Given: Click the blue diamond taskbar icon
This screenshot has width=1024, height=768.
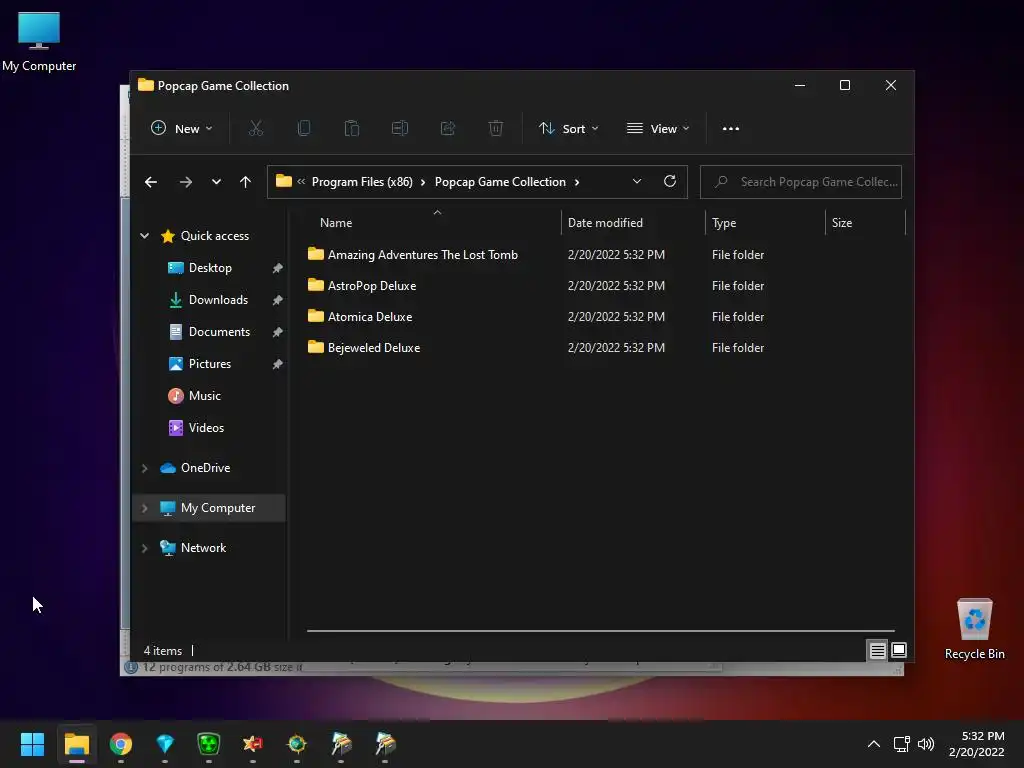Looking at the screenshot, I should (x=165, y=744).
